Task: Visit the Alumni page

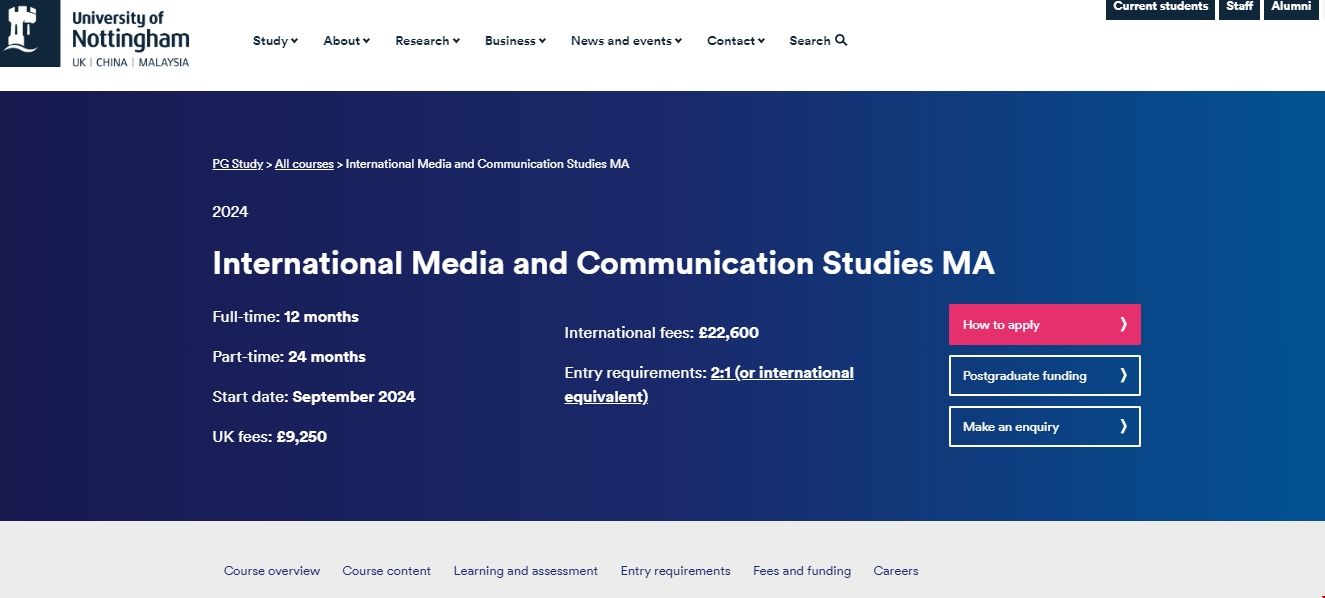Action: coord(1291,7)
